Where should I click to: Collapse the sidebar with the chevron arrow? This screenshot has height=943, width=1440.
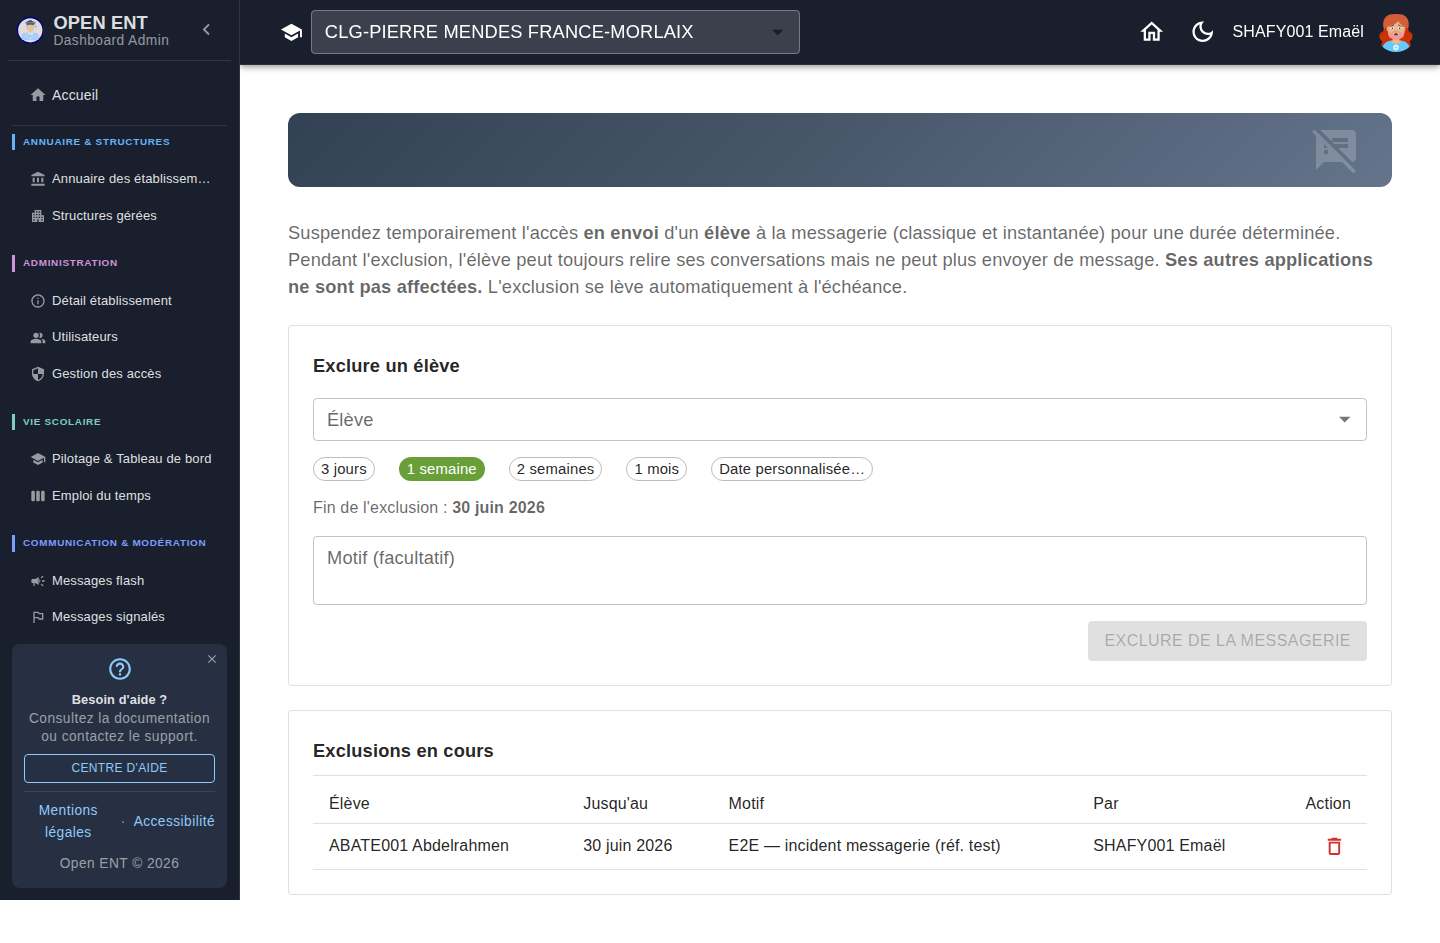click(206, 30)
